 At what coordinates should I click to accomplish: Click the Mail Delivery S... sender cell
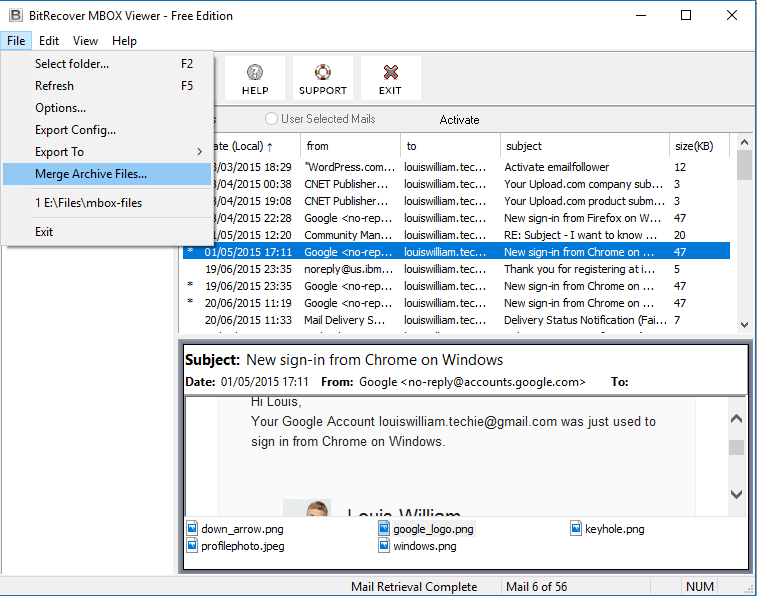pyautogui.click(x=345, y=320)
